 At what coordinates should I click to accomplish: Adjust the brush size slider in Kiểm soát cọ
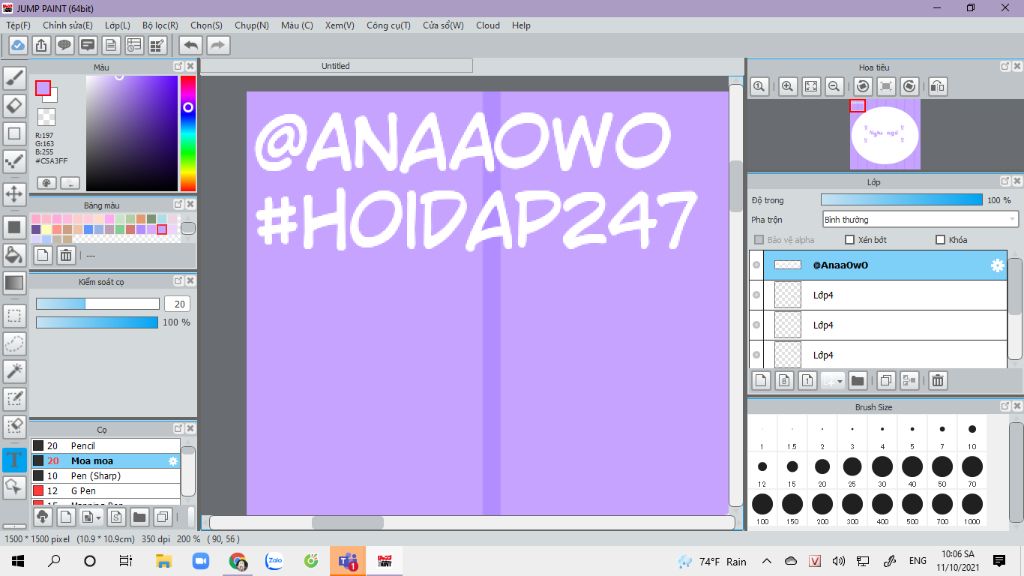click(97, 304)
